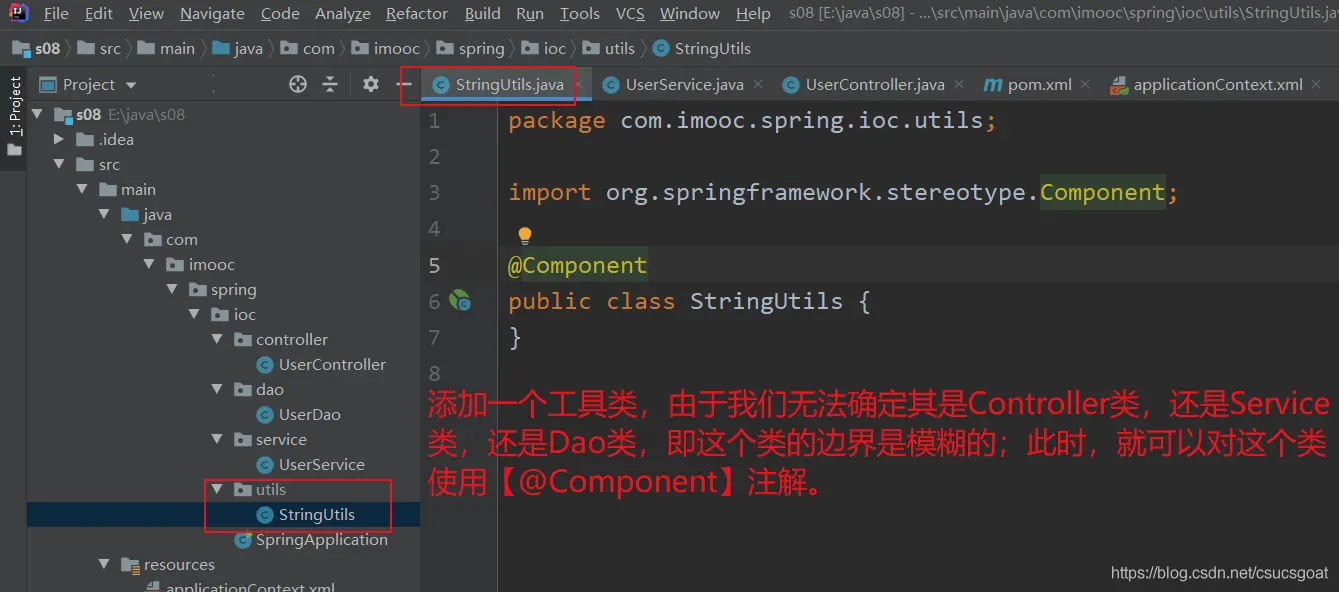Collapse the dao package
1339x592 pixels.
pos(217,389)
